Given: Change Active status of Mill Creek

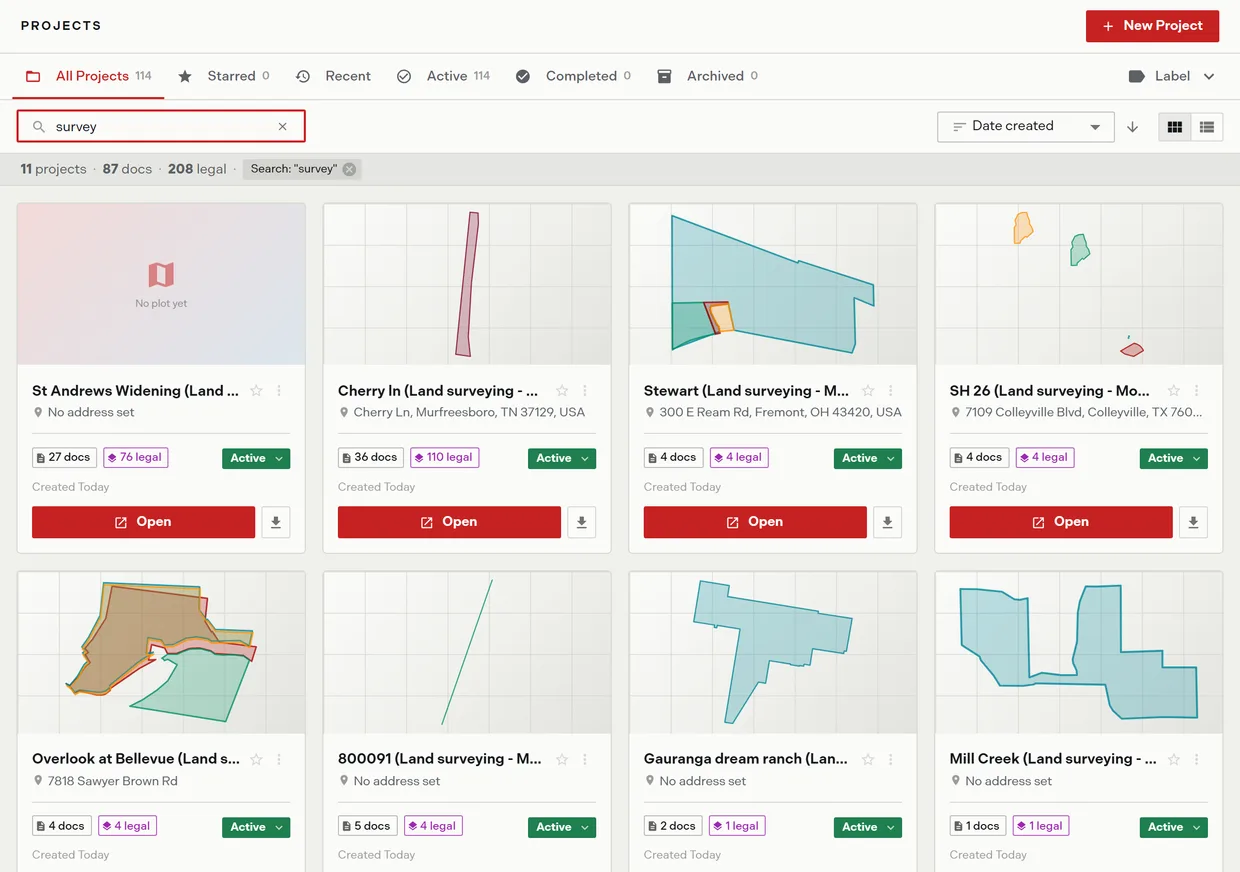Looking at the screenshot, I should pyautogui.click(x=1174, y=827).
